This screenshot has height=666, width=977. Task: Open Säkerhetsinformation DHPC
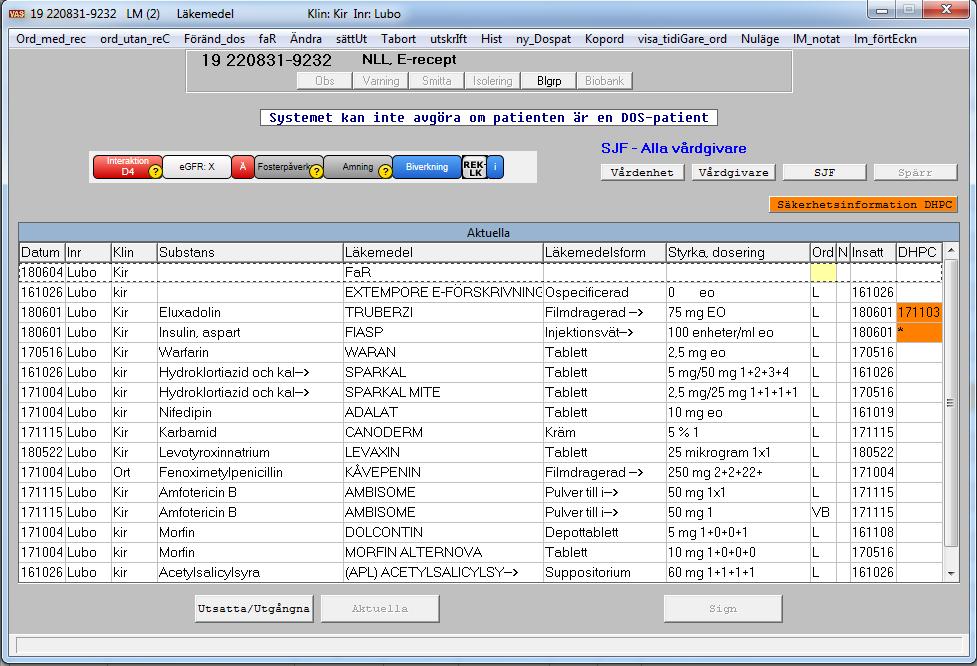[x=864, y=205]
